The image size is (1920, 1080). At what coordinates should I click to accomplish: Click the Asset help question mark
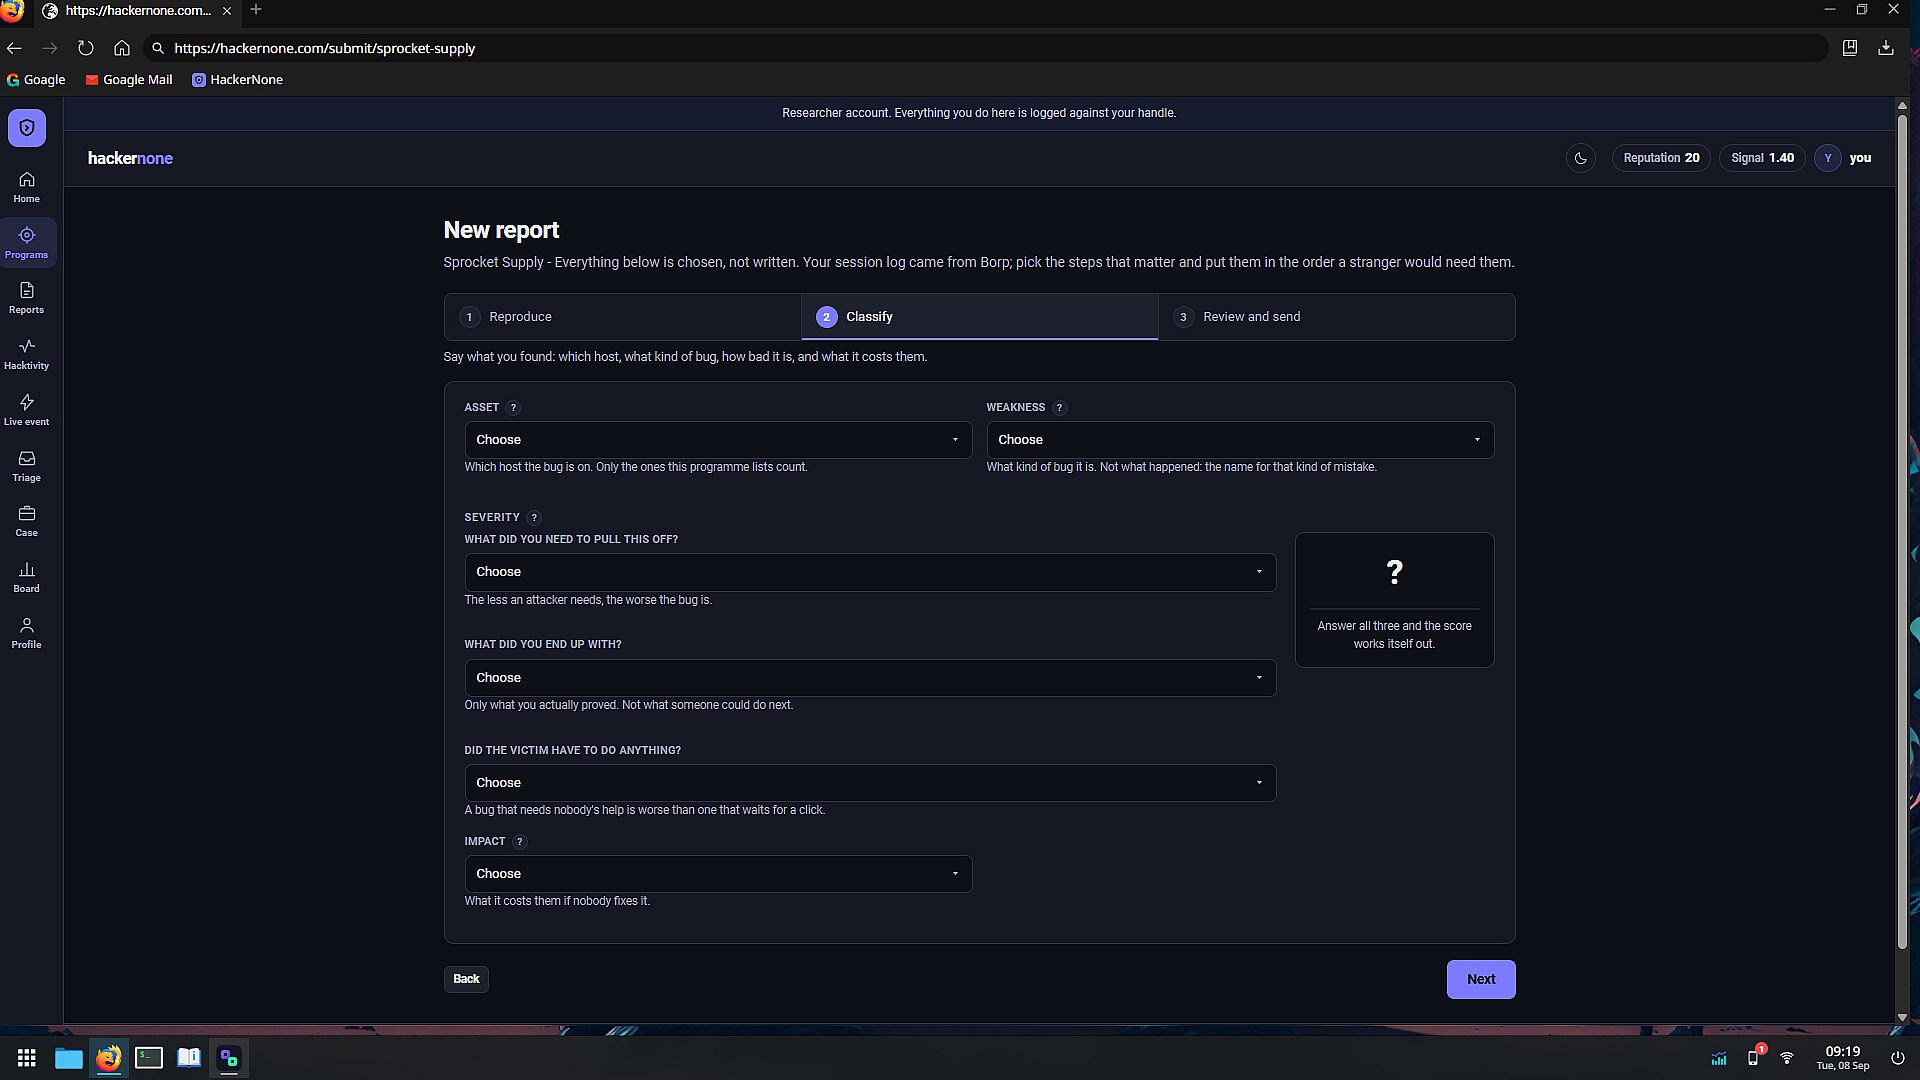tap(513, 408)
